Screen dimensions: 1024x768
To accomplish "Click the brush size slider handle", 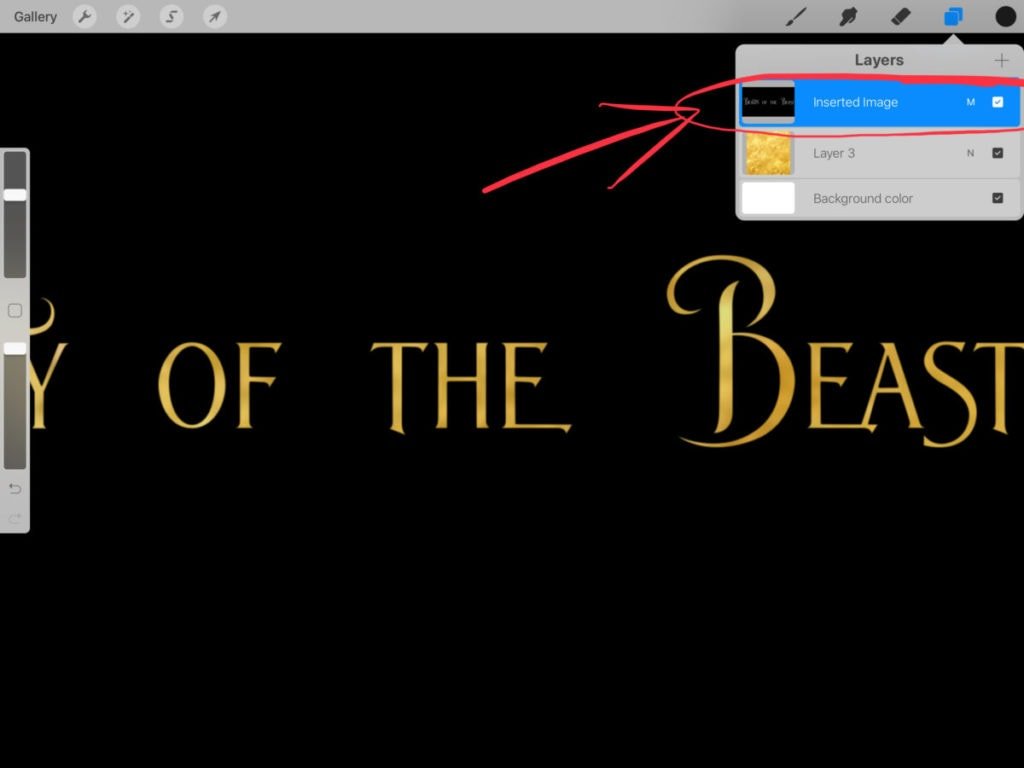I will 15,195.
